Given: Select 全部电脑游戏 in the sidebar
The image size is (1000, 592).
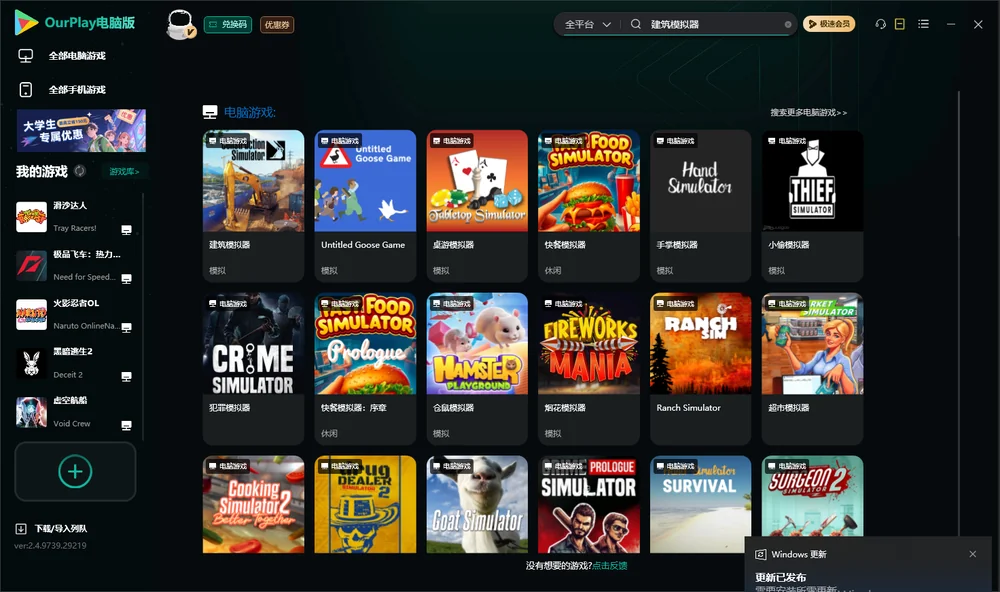Looking at the screenshot, I should (77, 56).
